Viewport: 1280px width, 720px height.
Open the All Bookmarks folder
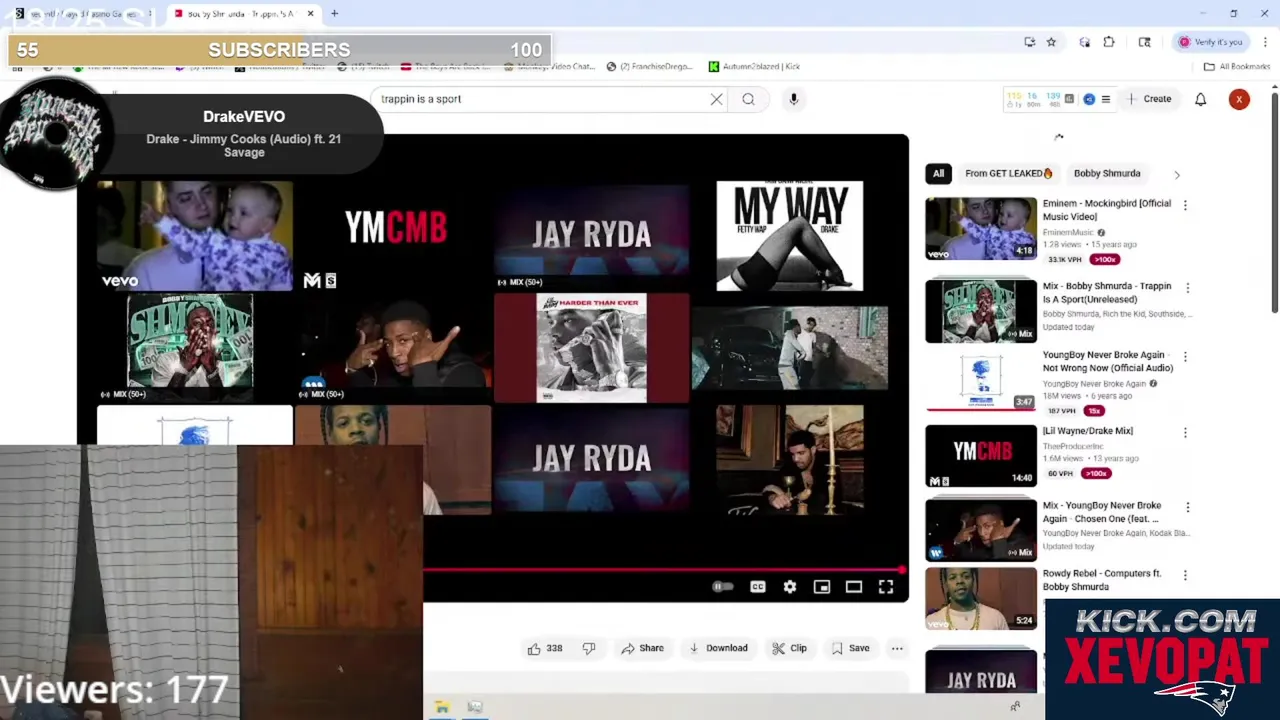click(x=1237, y=67)
